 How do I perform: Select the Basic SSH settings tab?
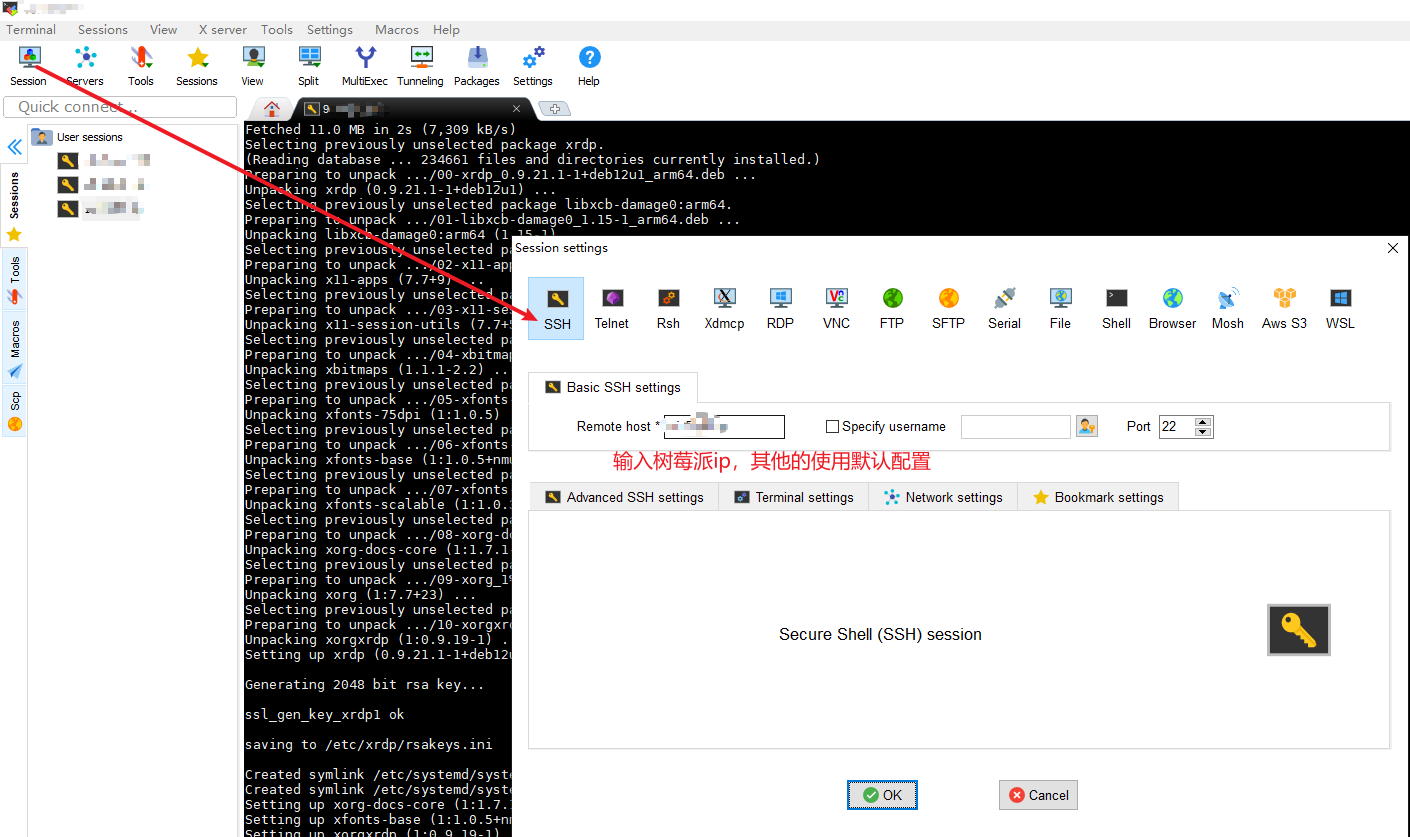pos(613,387)
